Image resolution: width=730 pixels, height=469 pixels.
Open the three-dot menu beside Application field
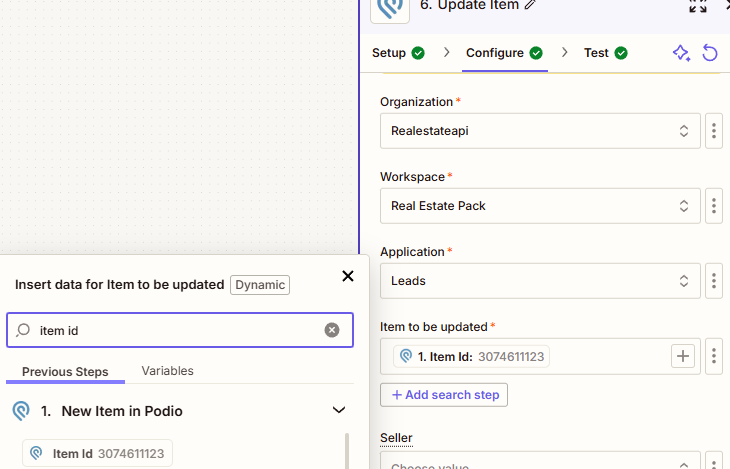pyautogui.click(x=714, y=281)
